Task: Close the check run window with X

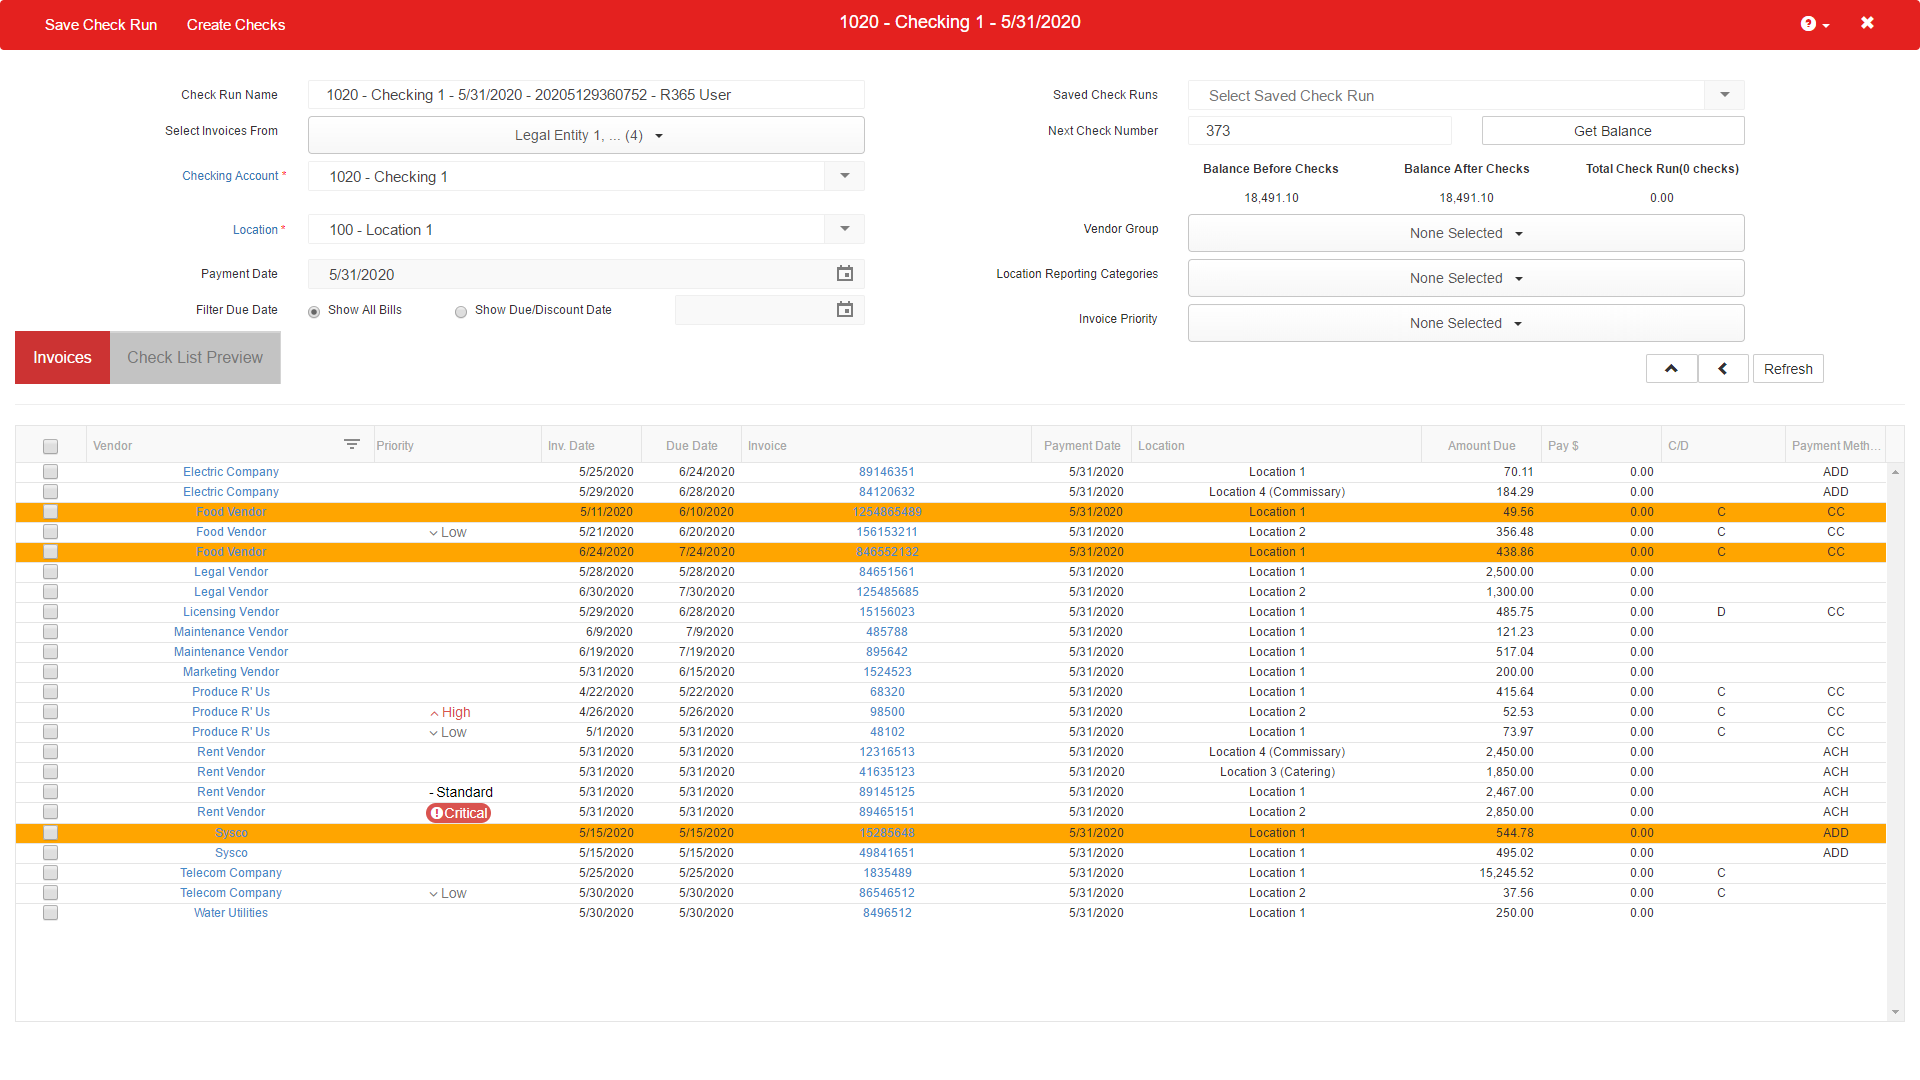Action: [x=1867, y=23]
